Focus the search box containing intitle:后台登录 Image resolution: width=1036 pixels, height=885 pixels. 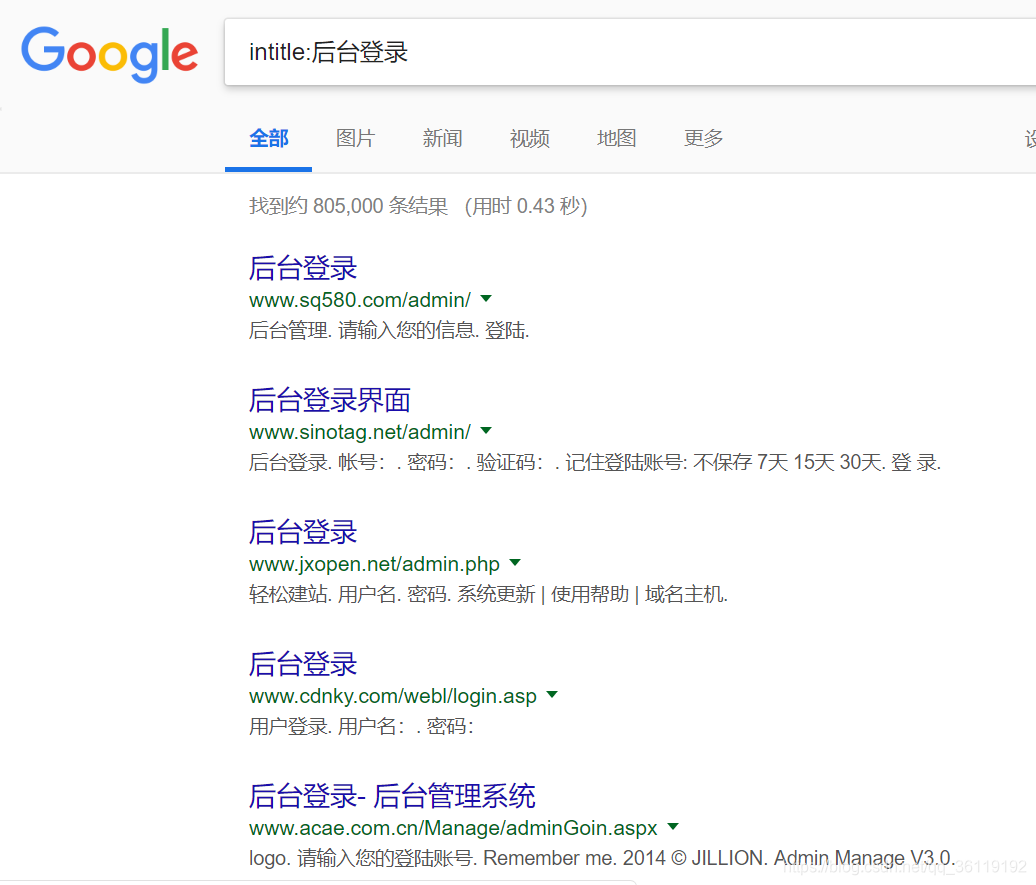tap(630, 52)
